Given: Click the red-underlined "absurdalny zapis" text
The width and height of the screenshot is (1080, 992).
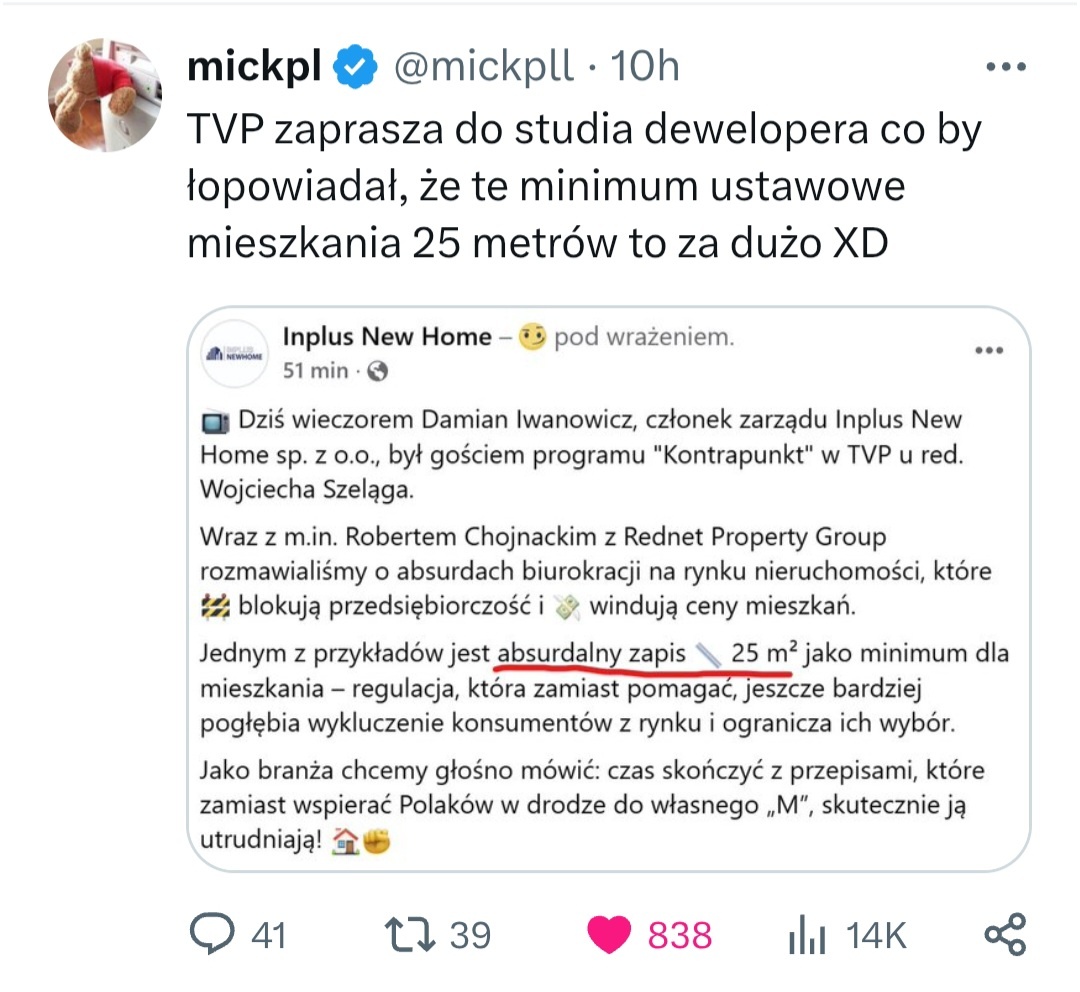Looking at the screenshot, I should pos(591,654).
